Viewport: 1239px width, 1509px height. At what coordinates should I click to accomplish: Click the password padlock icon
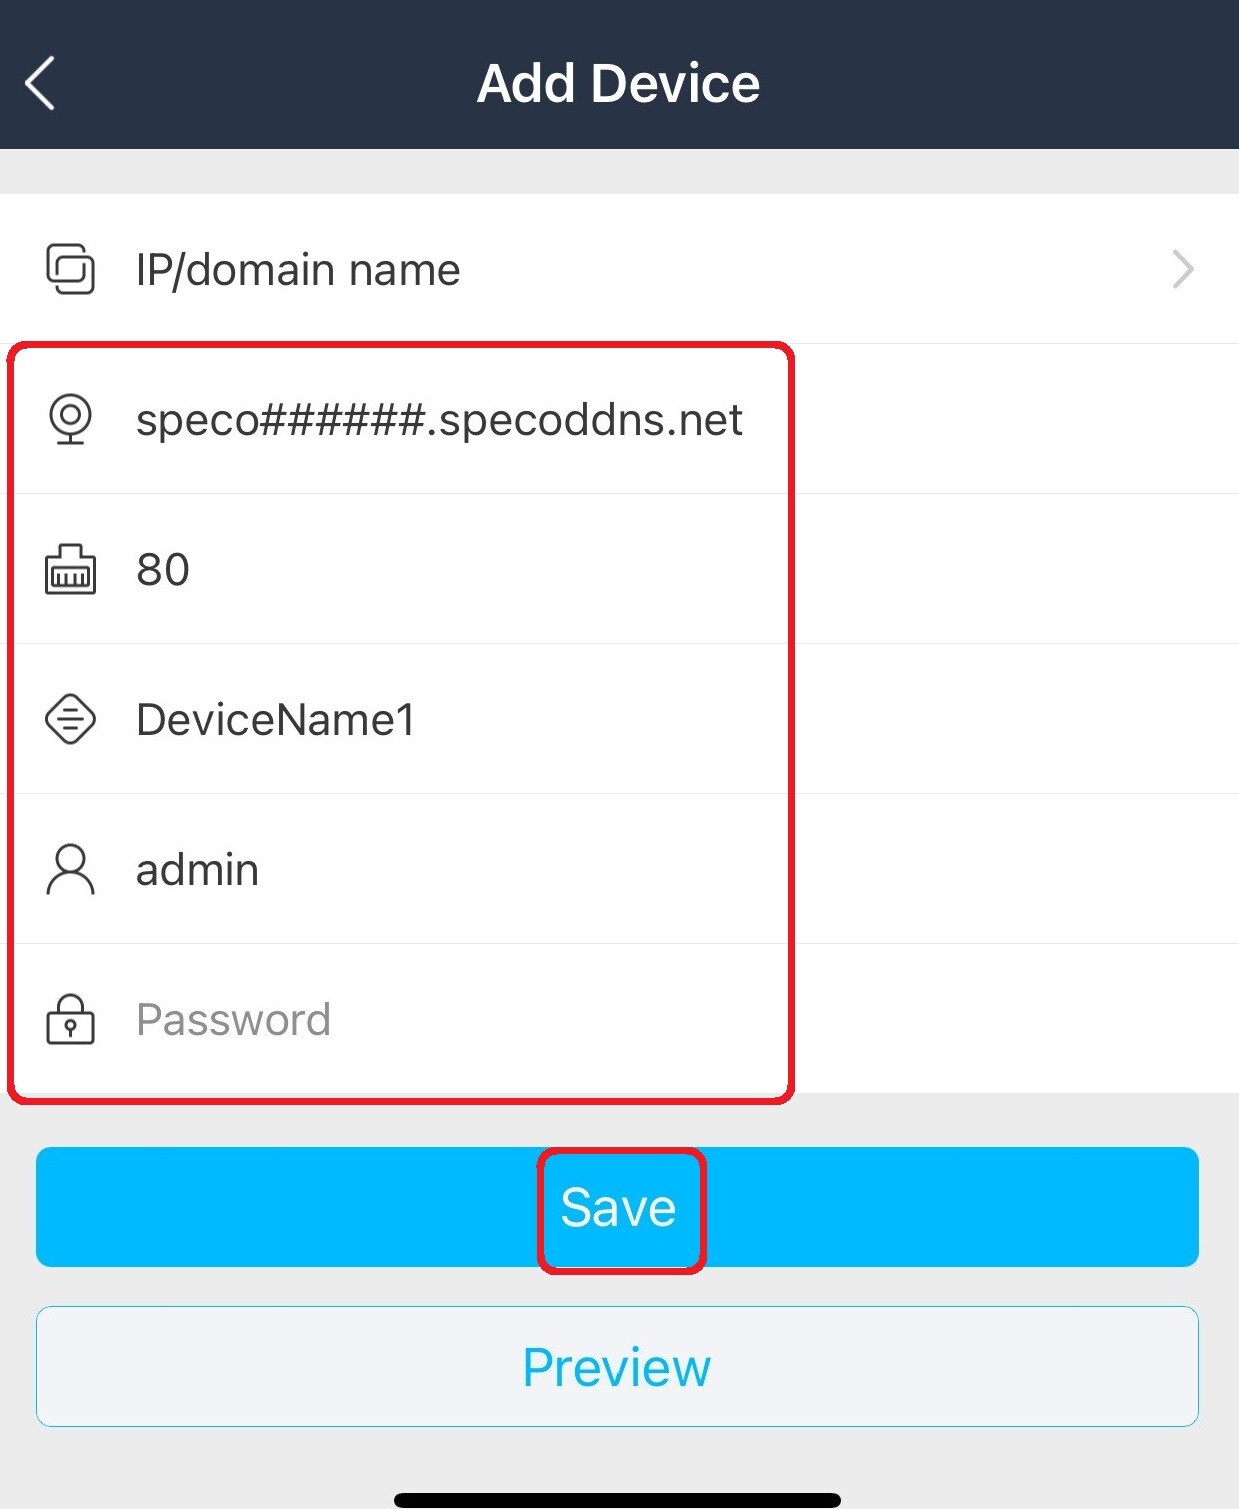[70, 1019]
